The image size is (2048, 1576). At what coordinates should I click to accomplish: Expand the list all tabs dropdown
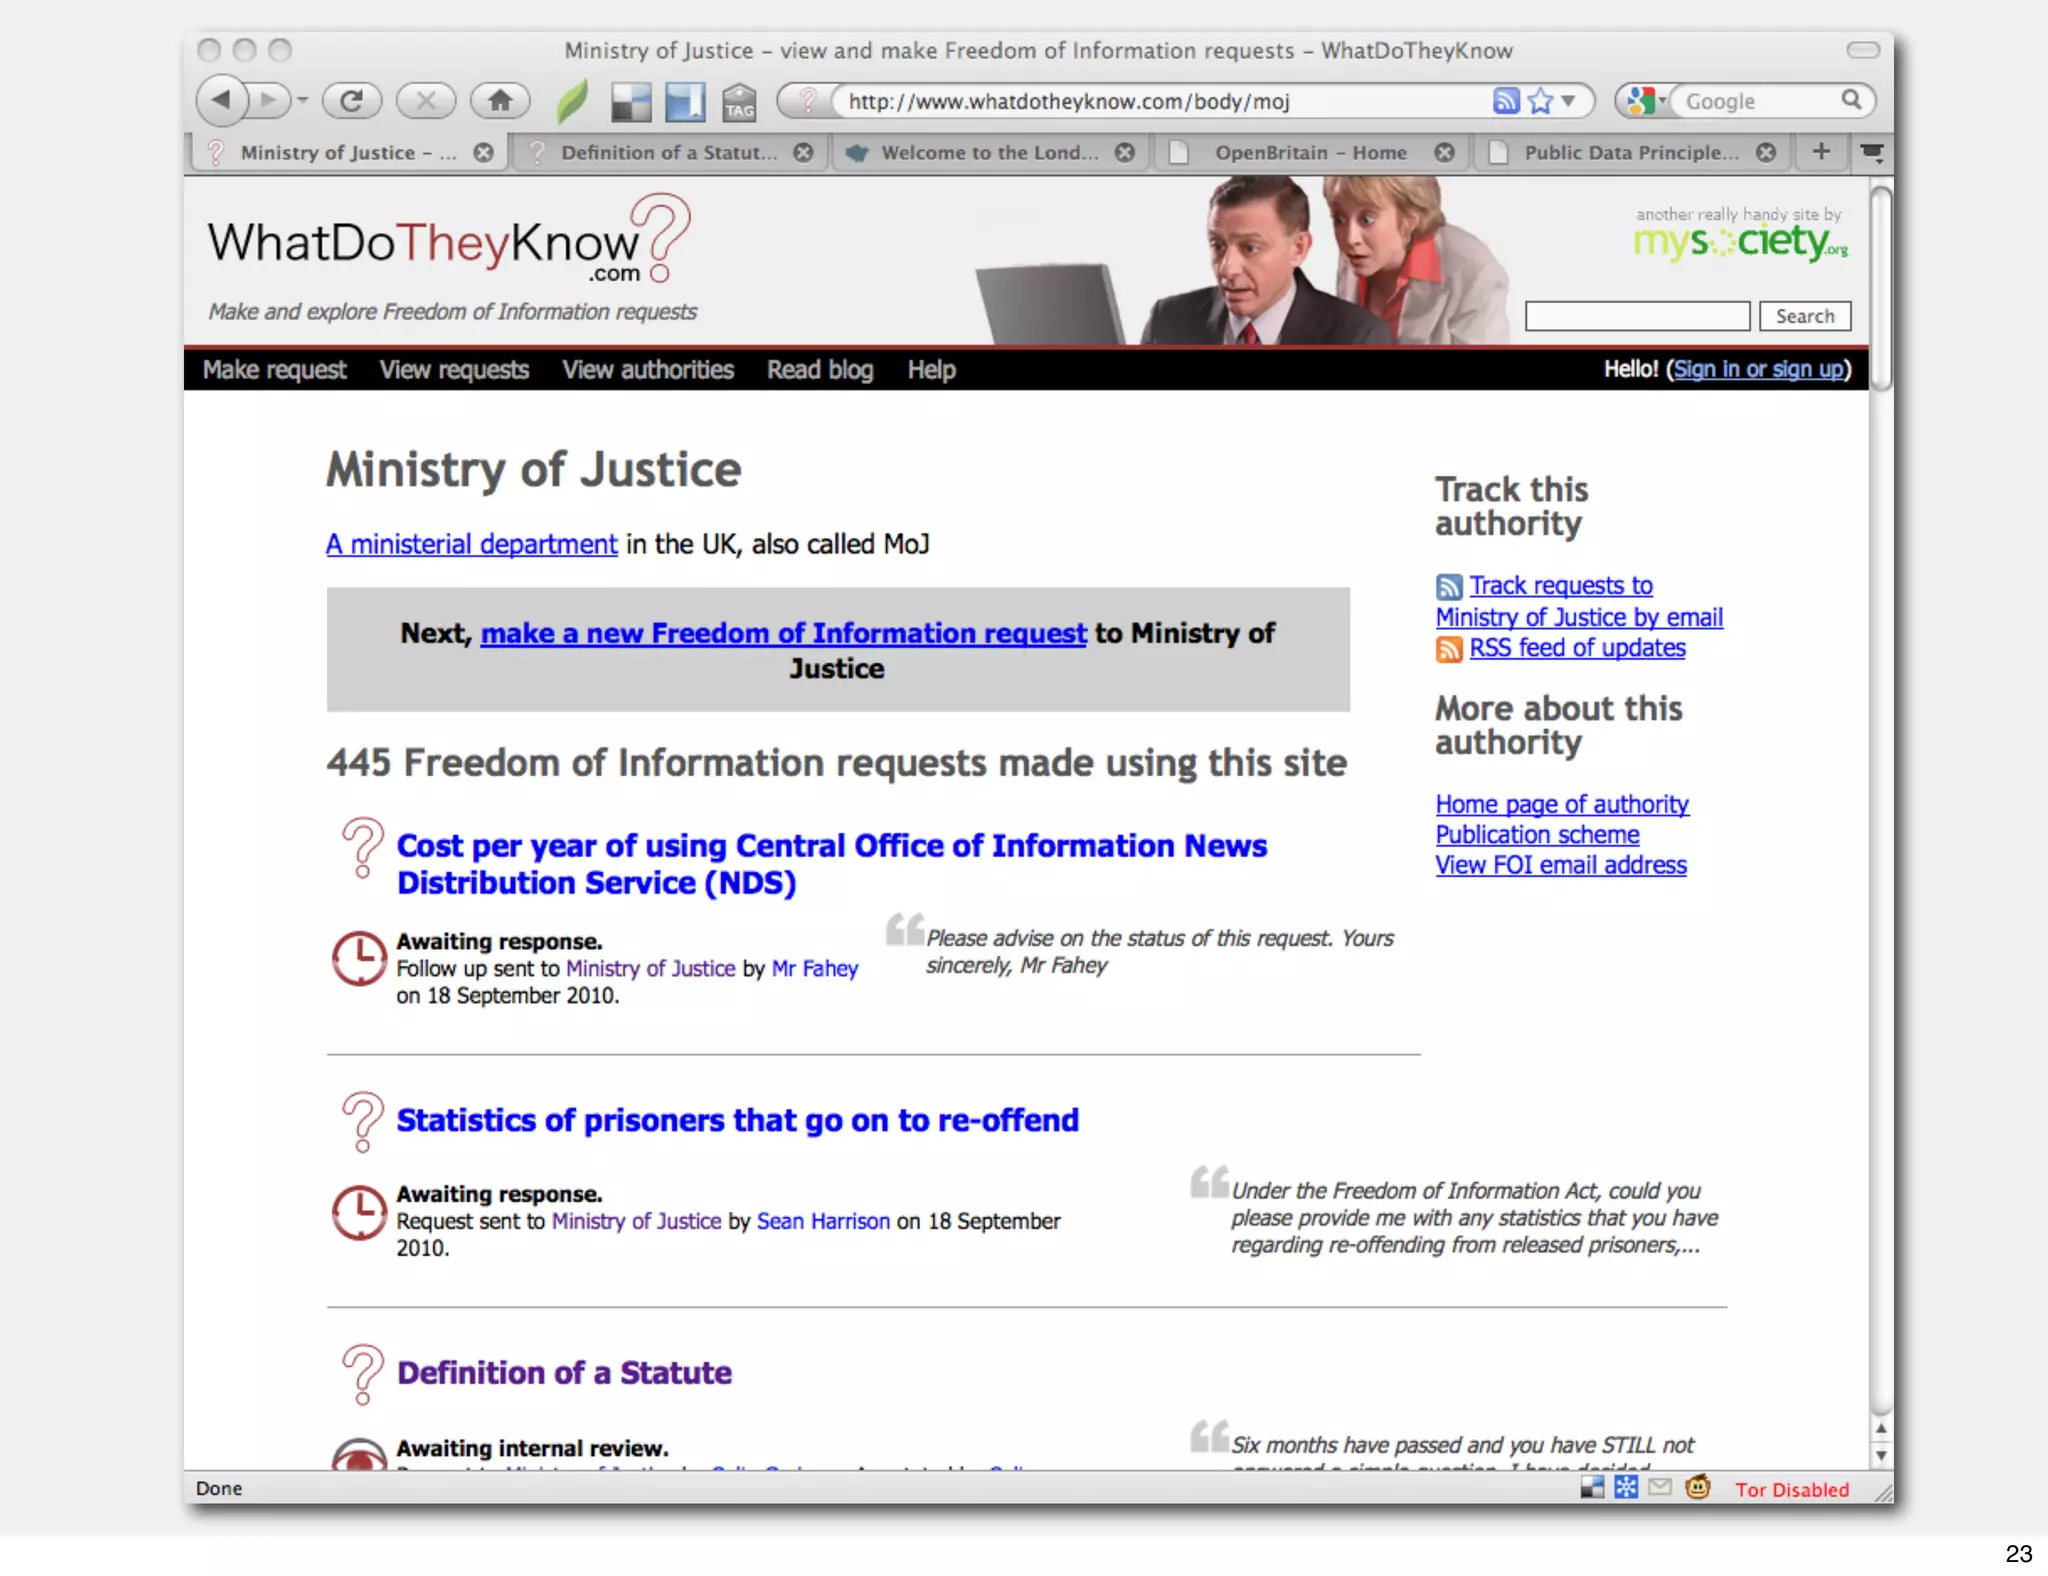point(1872,152)
